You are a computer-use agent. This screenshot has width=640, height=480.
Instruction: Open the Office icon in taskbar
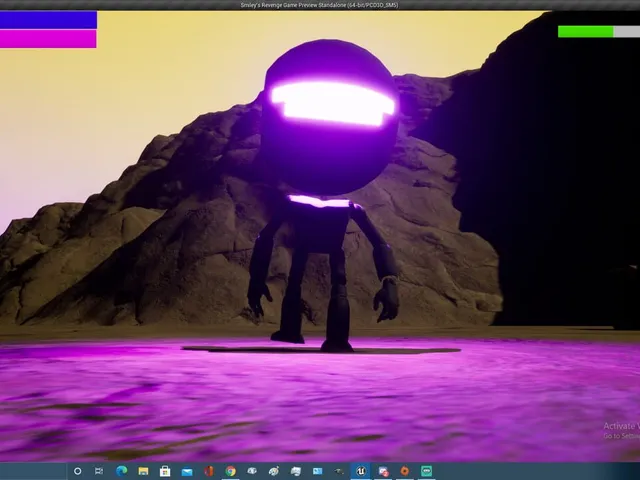click(x=209, y=471)
